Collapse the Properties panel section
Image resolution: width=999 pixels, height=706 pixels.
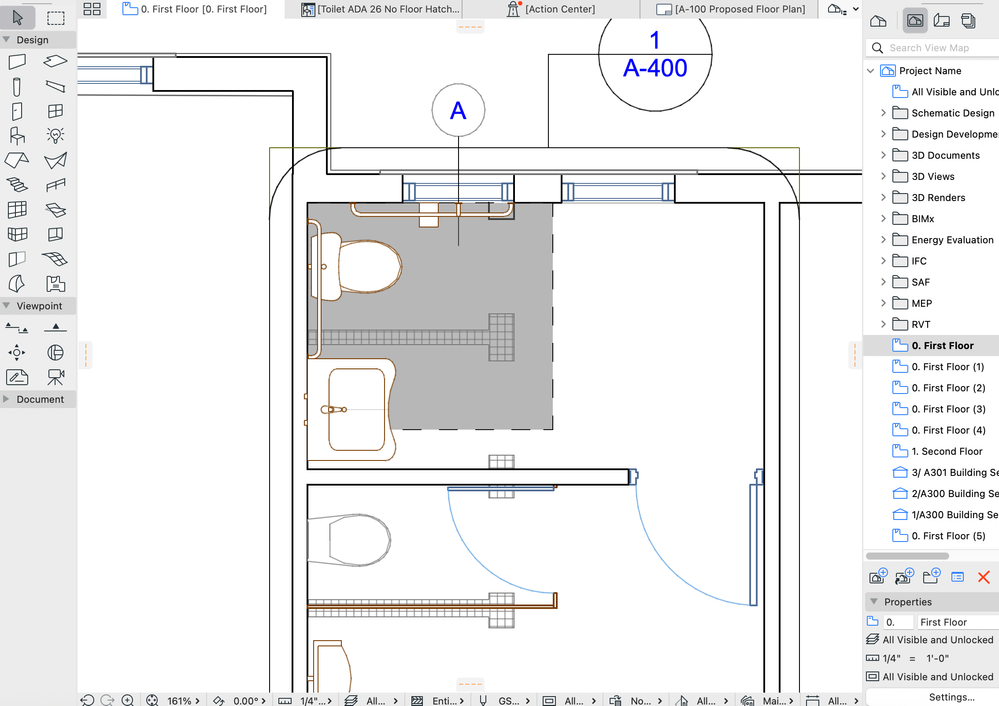pyautogui.click(x=874, y=602)
